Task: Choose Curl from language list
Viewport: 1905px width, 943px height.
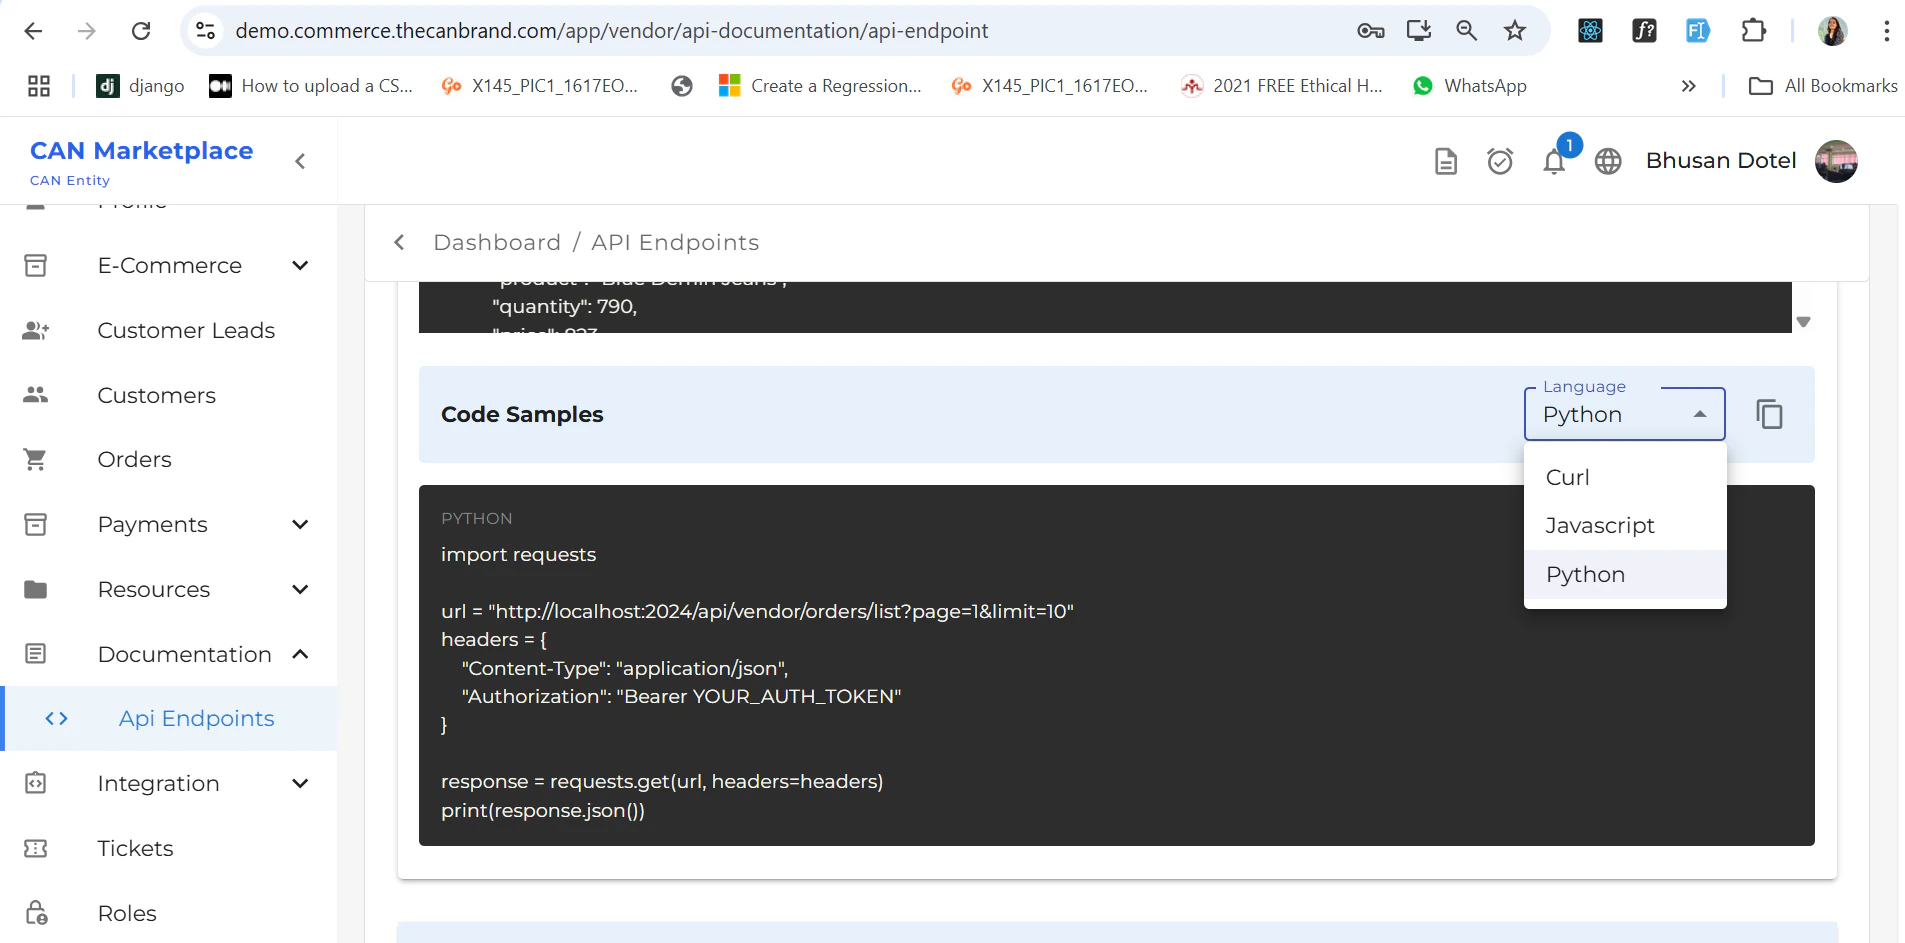Action: (1625, 477)
